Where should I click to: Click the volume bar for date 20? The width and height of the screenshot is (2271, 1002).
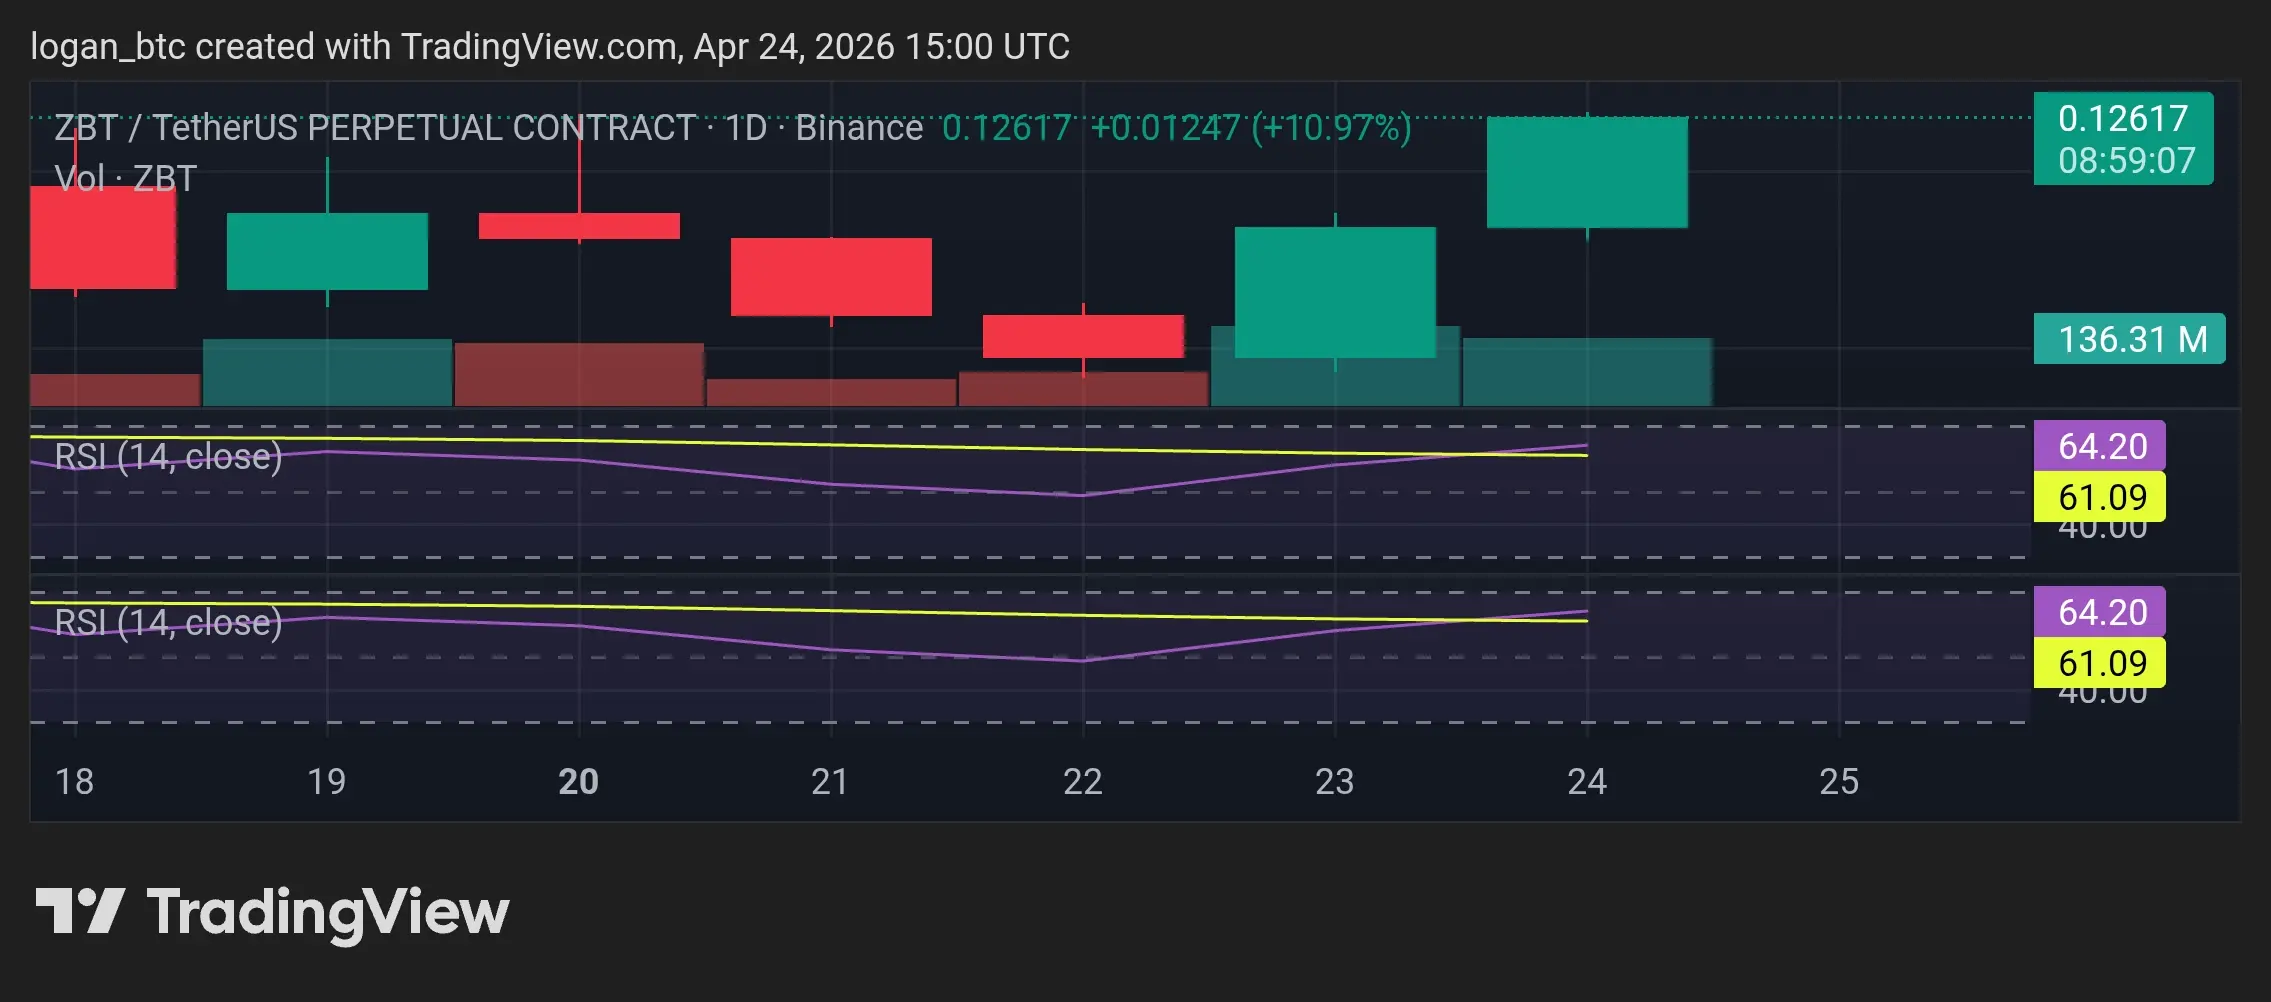579,374
